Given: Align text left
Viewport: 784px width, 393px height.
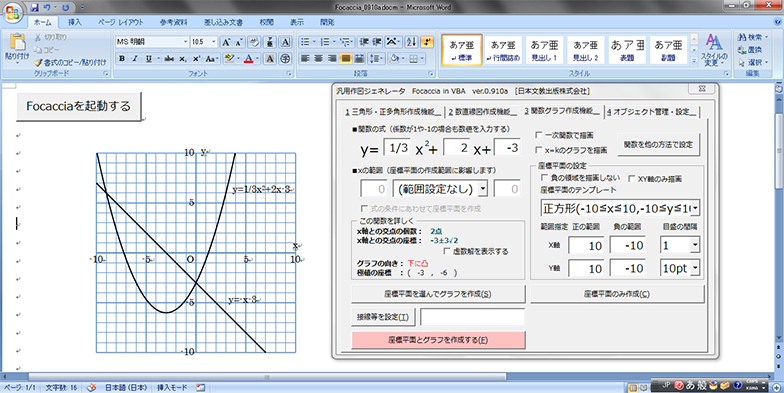Looking at the screenshot, I should pos(305,58).
